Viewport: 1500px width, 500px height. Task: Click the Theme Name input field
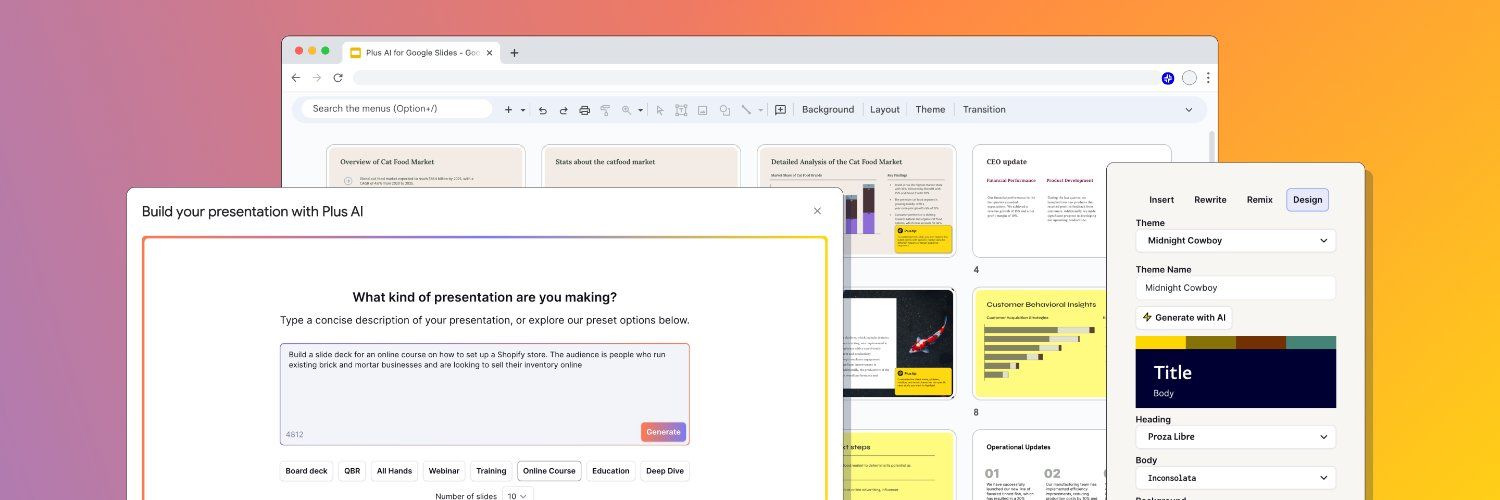[1236, 288]
